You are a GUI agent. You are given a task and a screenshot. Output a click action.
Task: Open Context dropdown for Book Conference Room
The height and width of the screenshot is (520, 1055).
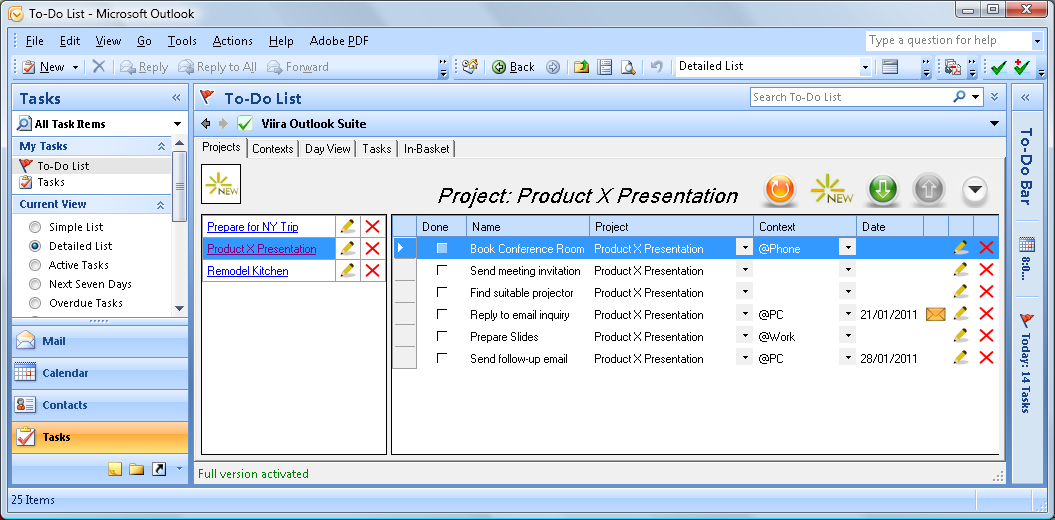point(847,248)
